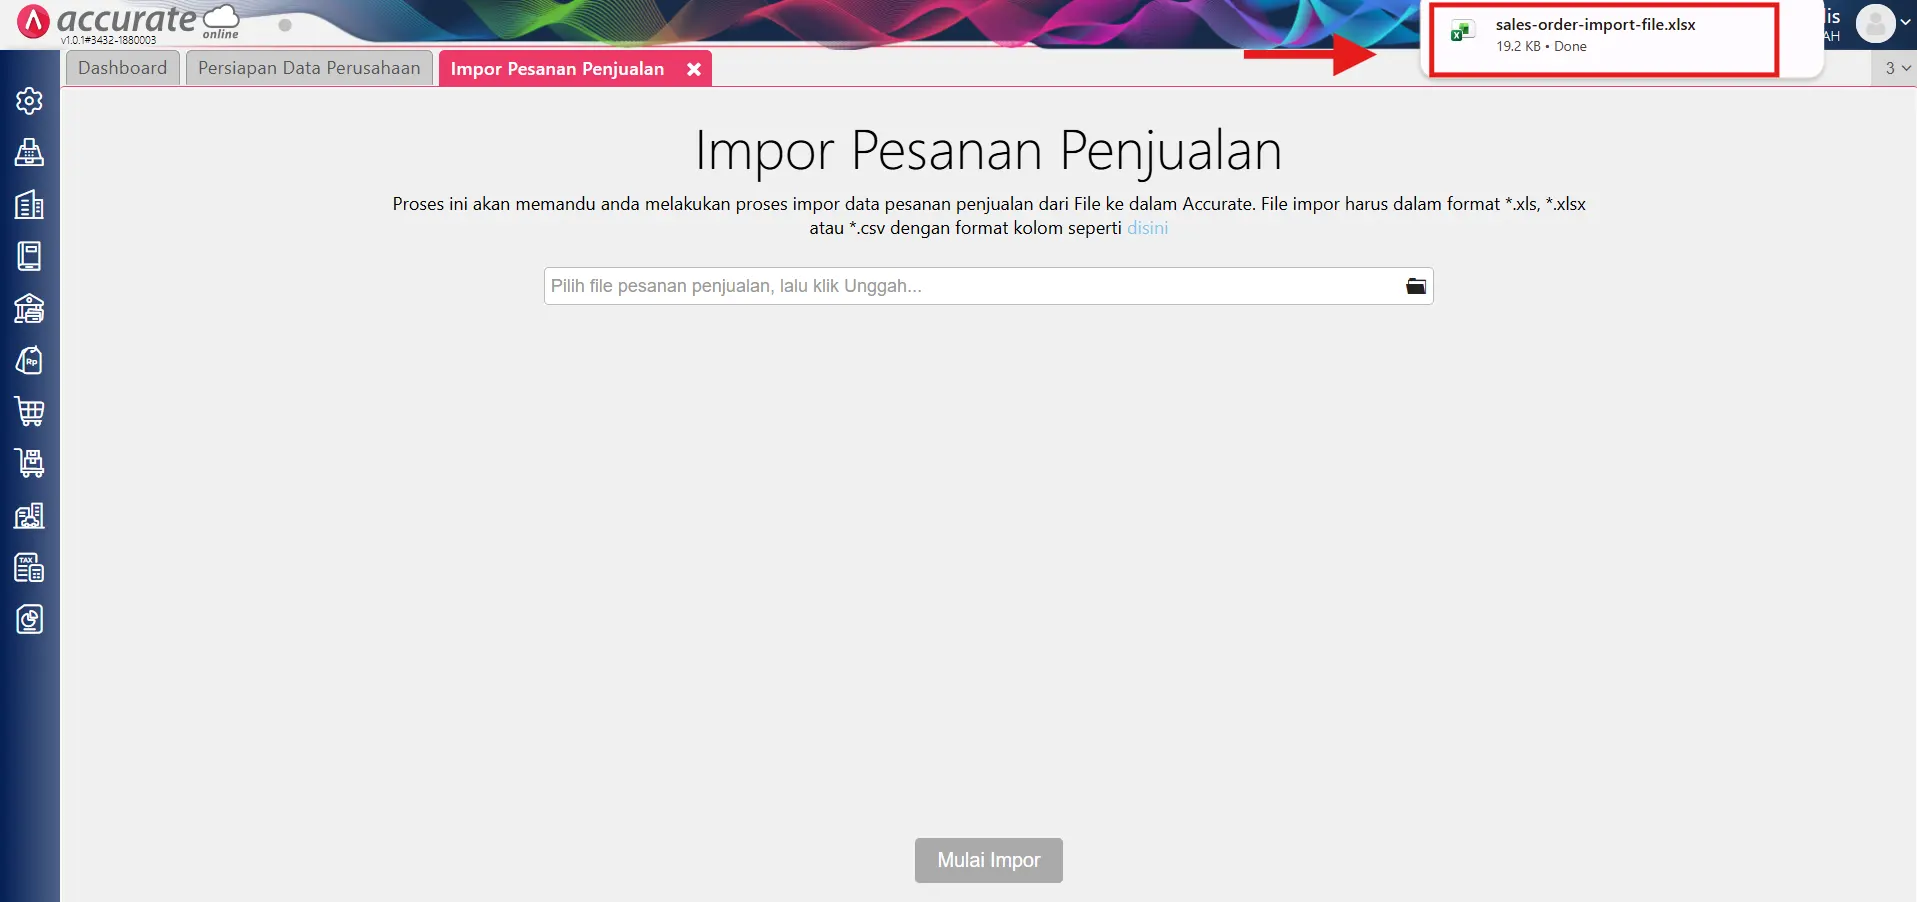This screenshot has width=1917, height=902.
Task: Select the cash register icon in sidebar
Action: pyautogui.click(x=30, y=152)
